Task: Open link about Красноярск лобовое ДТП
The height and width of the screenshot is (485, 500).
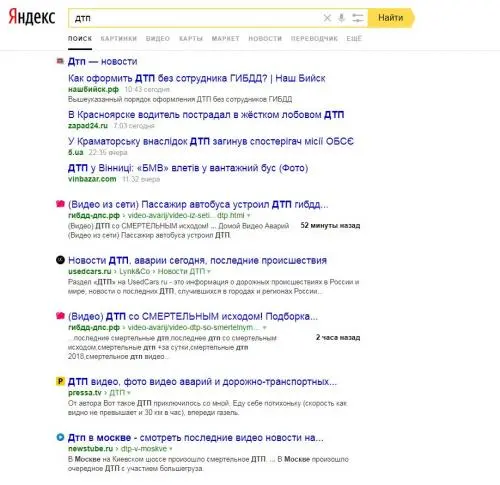Action: (206, 115)
